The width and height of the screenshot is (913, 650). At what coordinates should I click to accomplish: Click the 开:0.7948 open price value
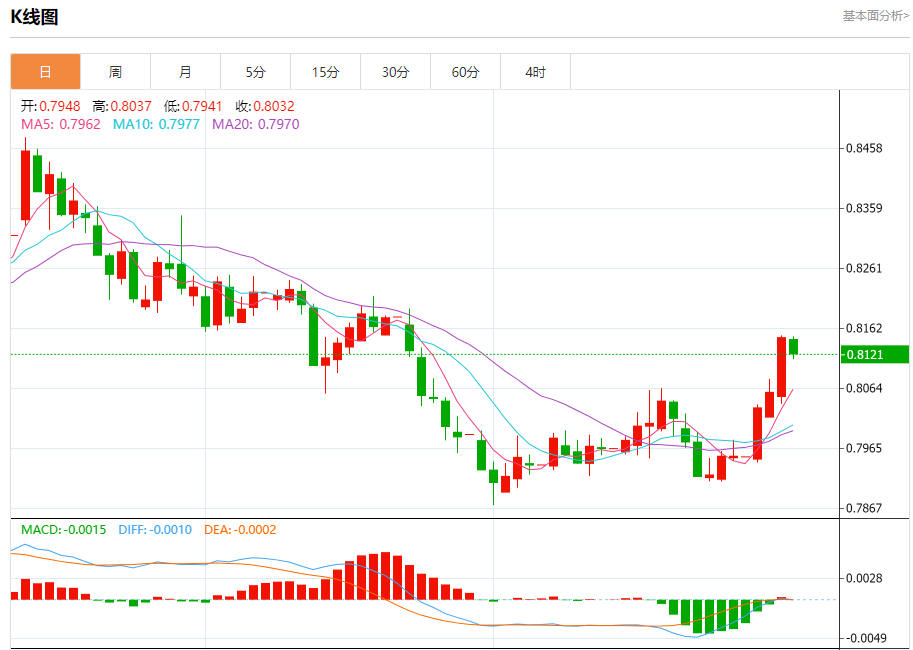(51, 106)
